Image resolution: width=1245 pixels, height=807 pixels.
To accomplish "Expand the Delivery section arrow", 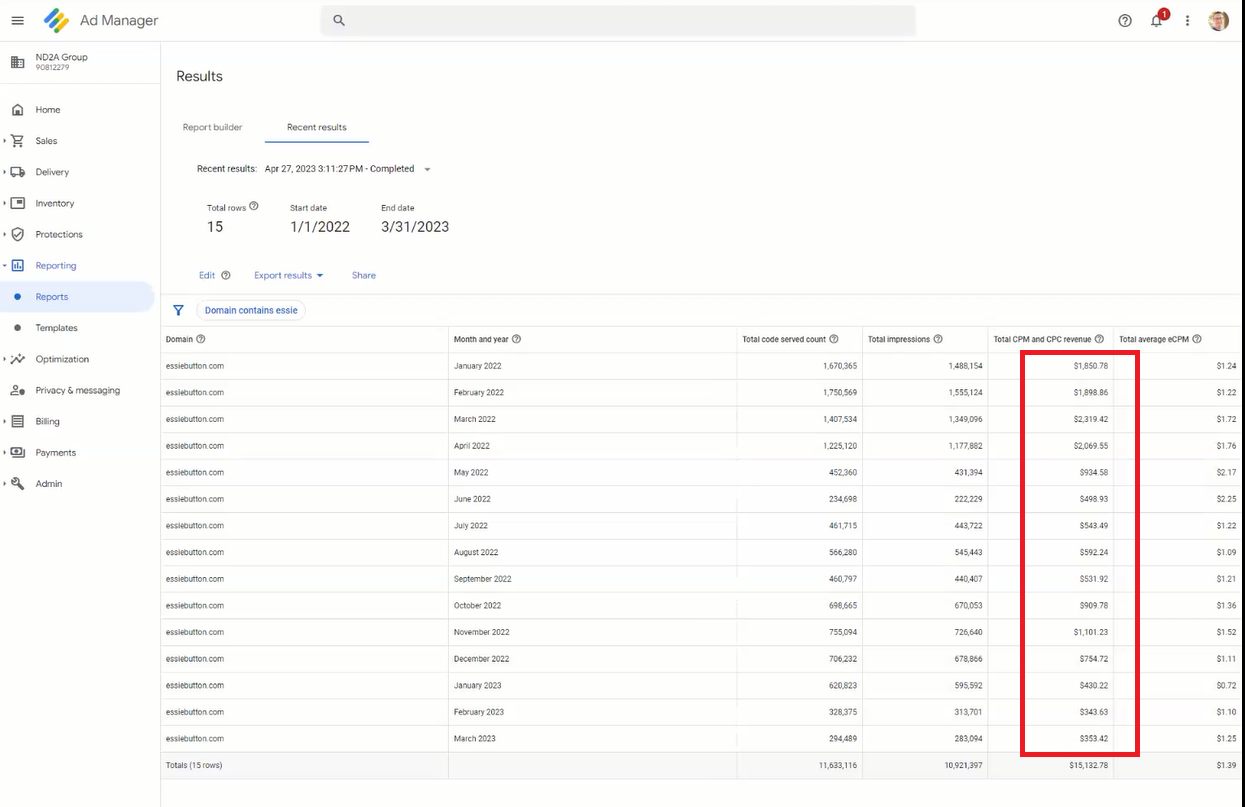I will tap(5, 172).
